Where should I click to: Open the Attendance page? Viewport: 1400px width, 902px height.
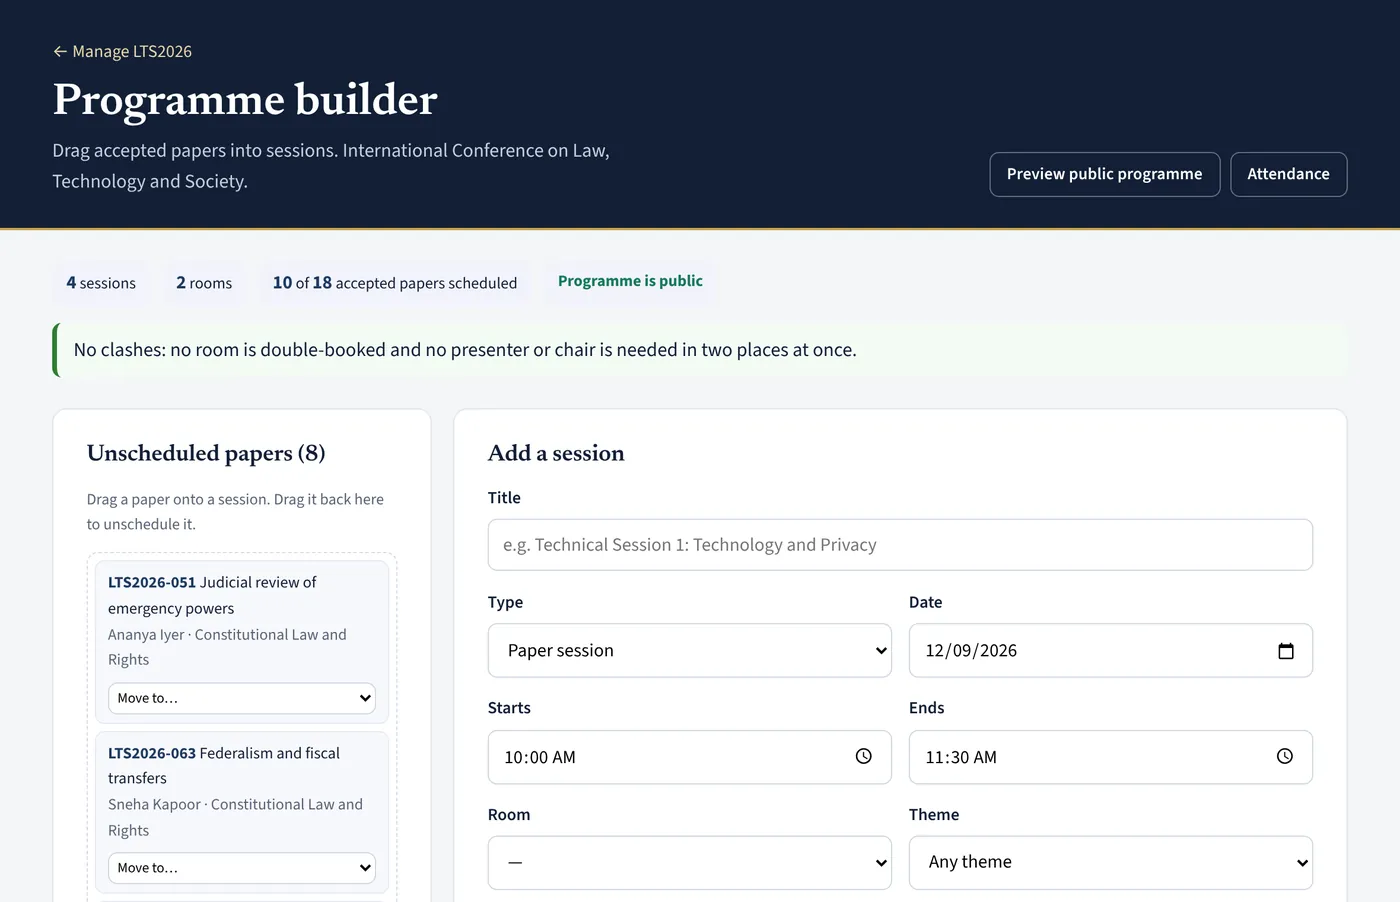click(x=1289, y=174)
